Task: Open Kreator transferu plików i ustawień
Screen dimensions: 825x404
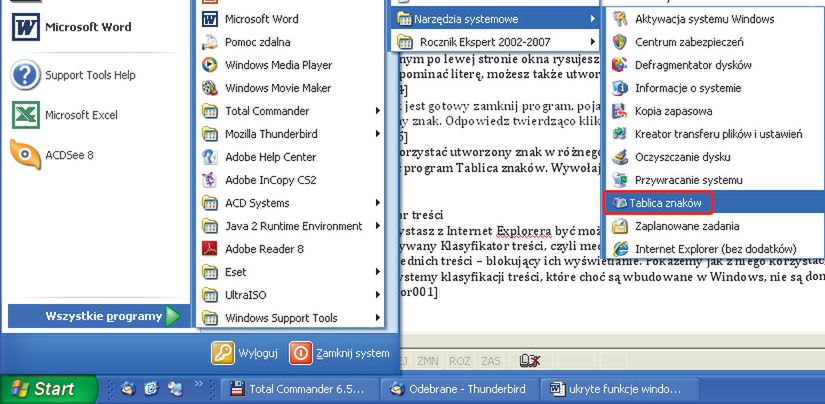Action: click(715, 134)
